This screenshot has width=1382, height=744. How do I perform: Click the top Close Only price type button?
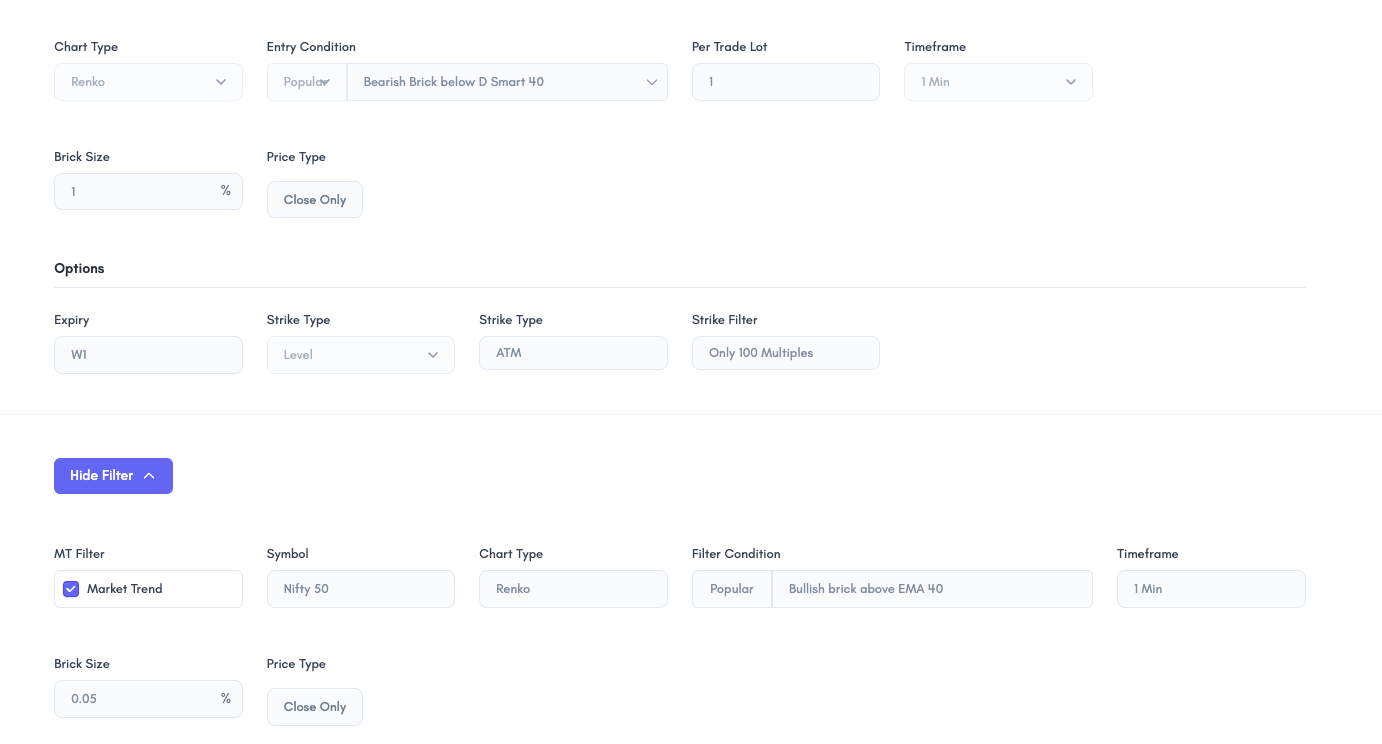click(314, 200)
